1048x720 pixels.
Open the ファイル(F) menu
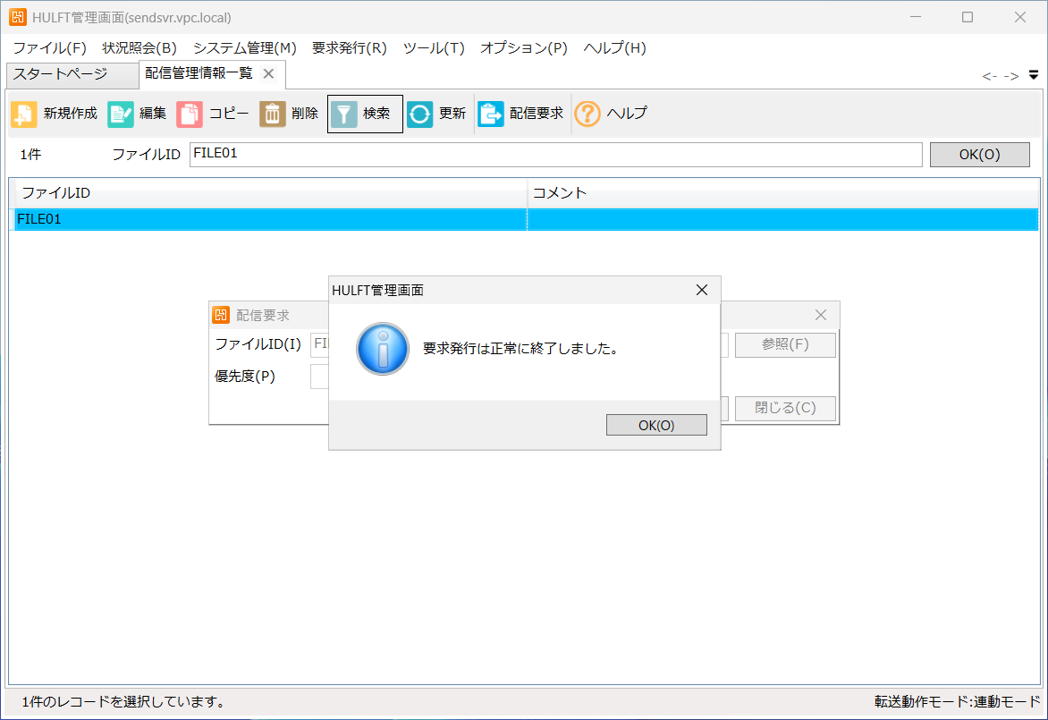(49, 48)
